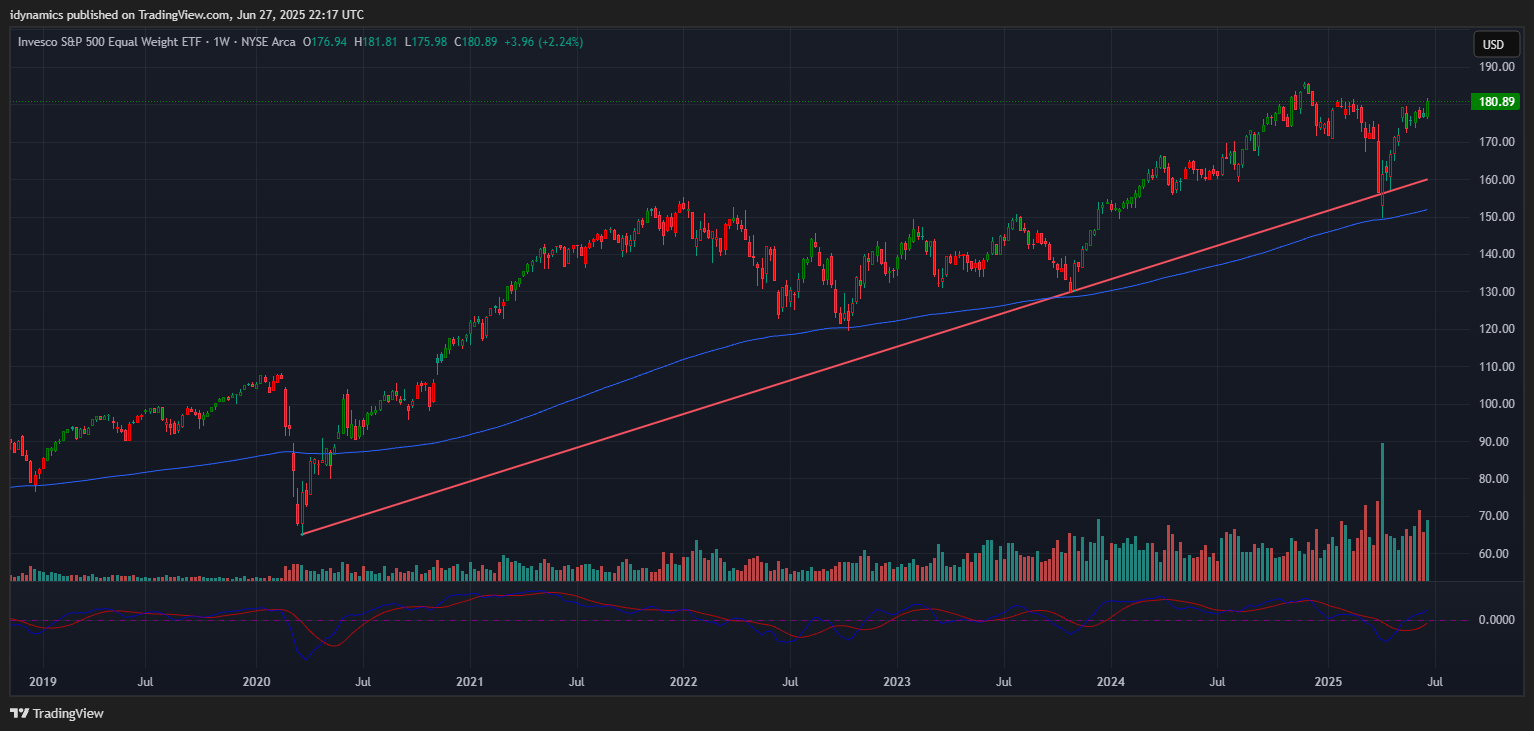The image size is (1534, 731).
Task: Select the Invesco S&P 500 Equal Weight ETF title
Action: click(111, 42)
